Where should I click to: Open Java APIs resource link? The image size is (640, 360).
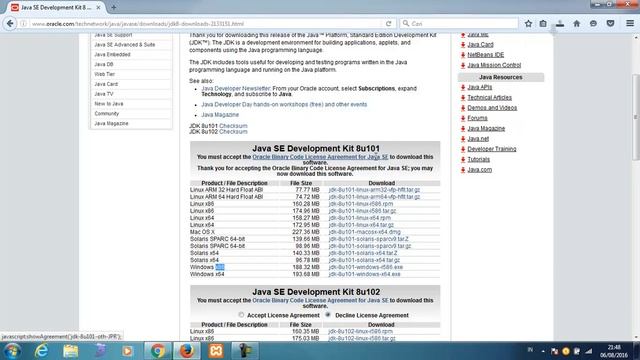click(x=480, y=87)
